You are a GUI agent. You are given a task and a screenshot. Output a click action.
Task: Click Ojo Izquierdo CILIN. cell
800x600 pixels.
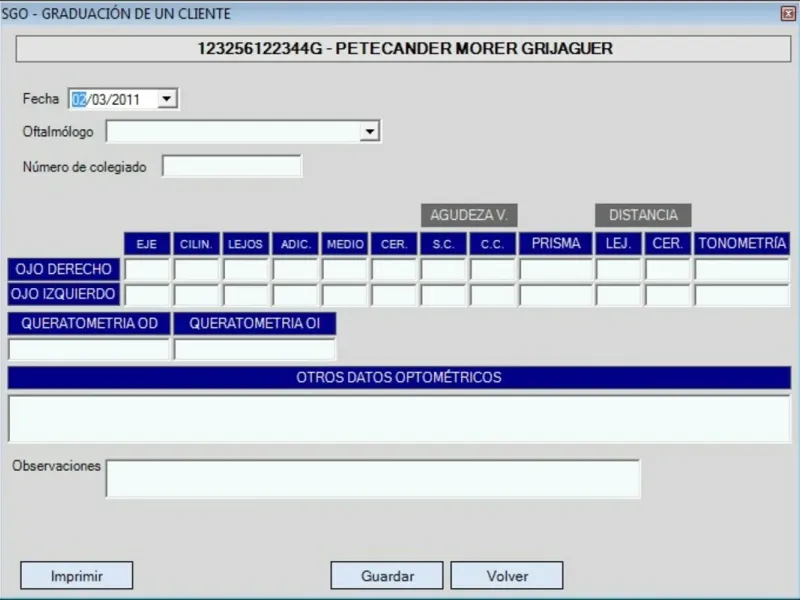click(196, 295)
